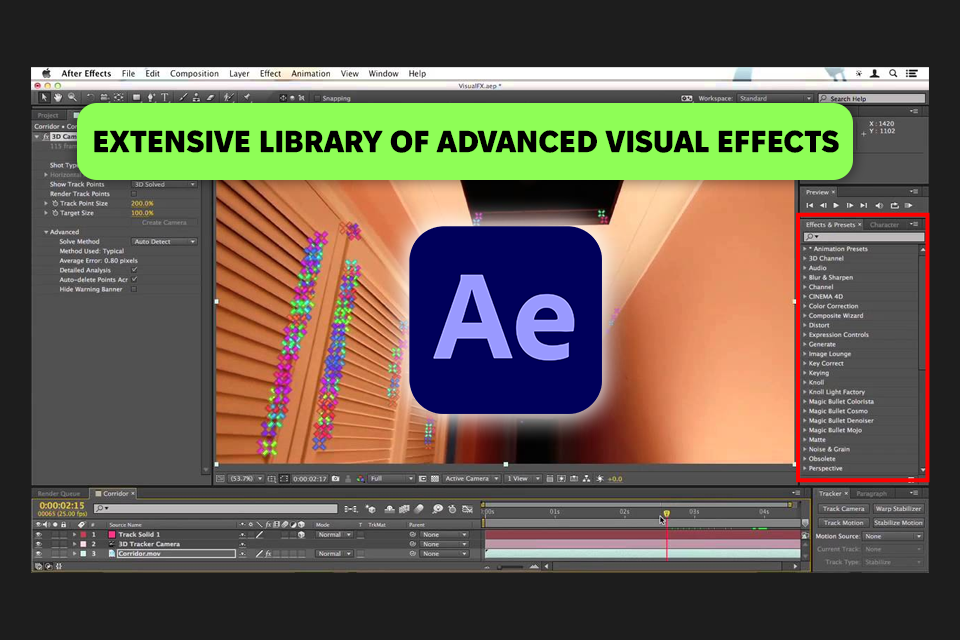Expand Blur & Sharpen effects category
Image resolution: width=960 pixels, height=640 pixels.
804,277
